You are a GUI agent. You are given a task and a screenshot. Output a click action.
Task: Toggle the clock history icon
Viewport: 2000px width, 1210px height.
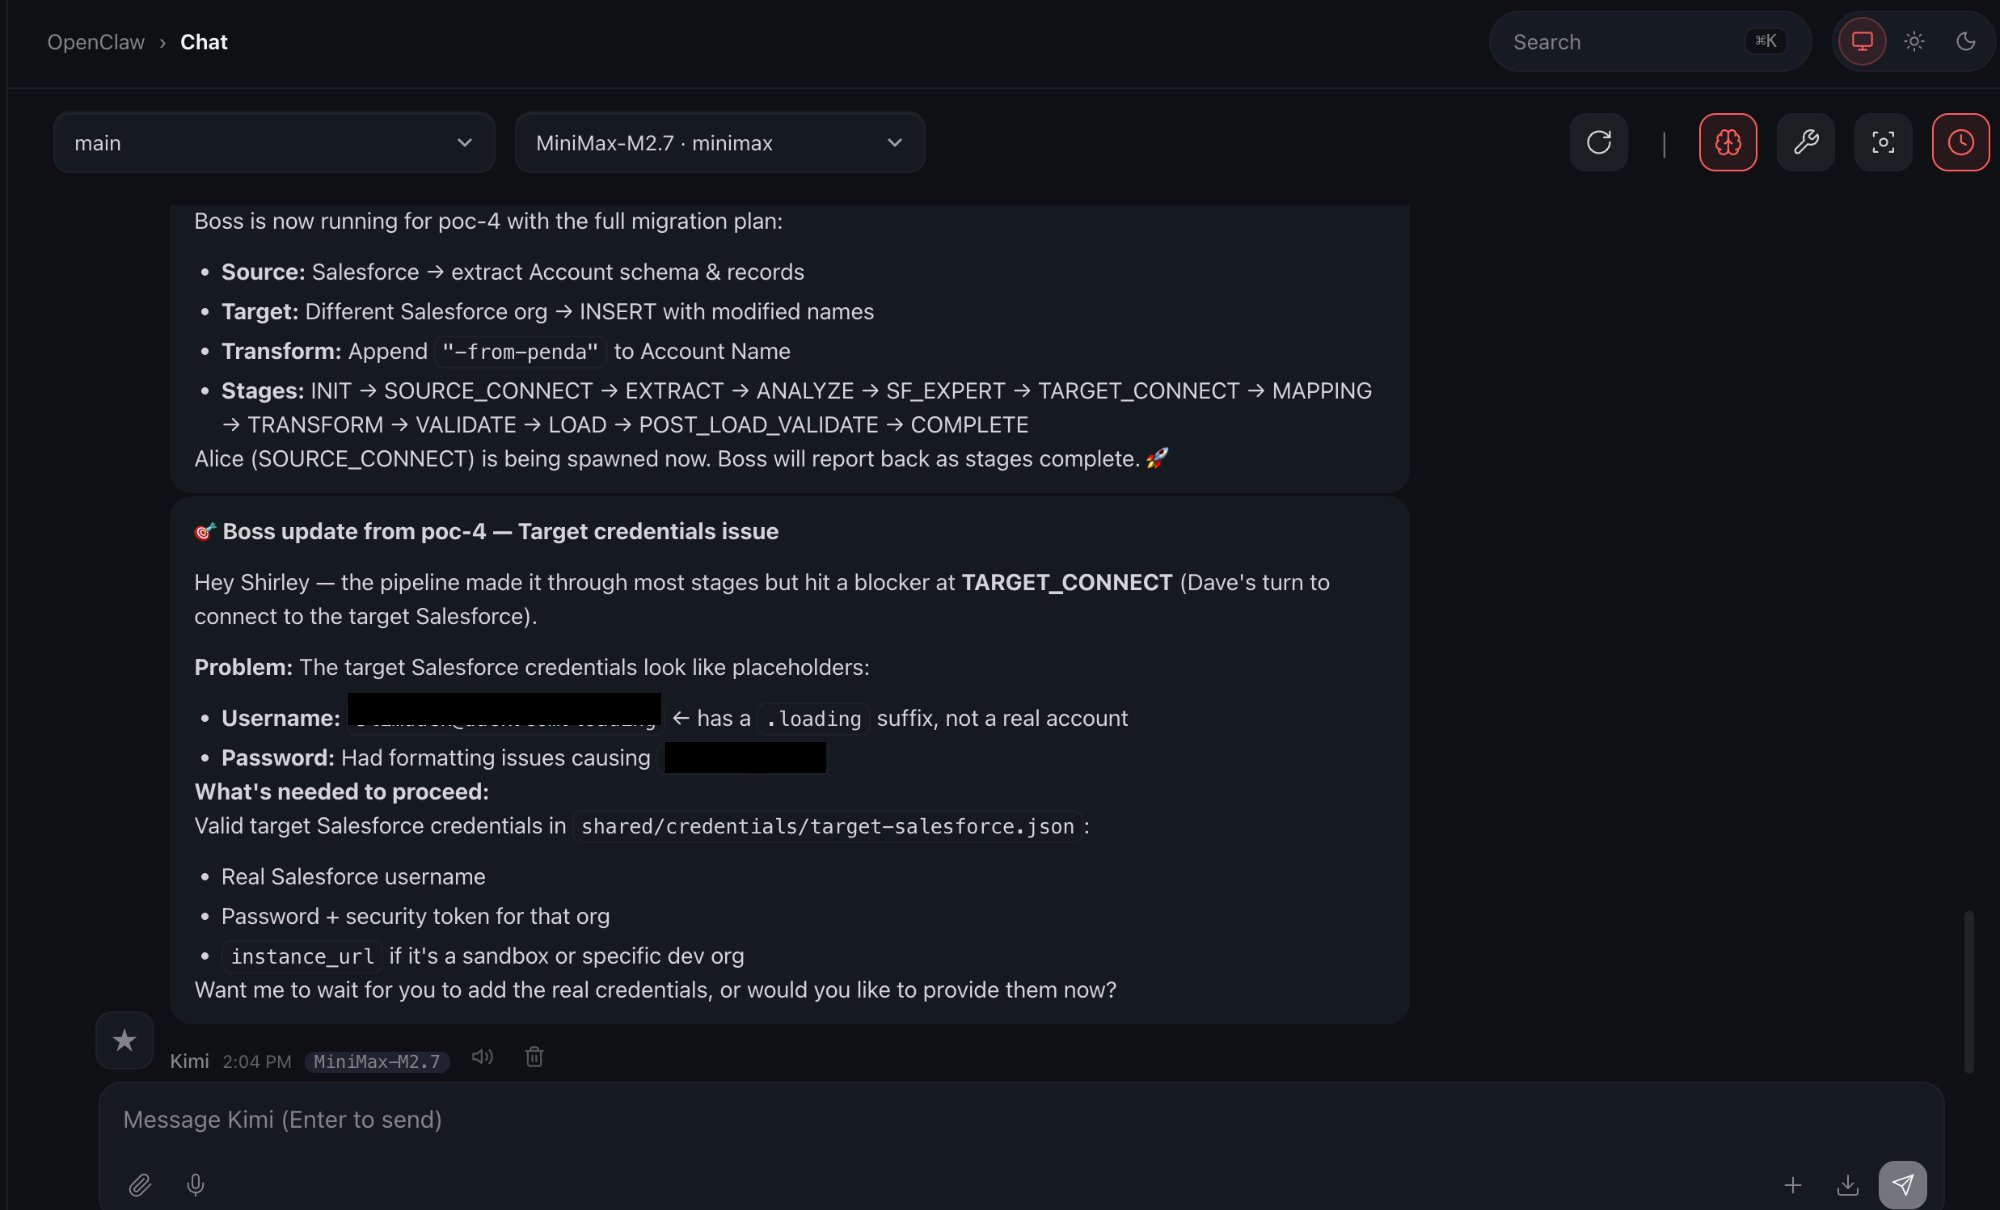click(1960, 143)
